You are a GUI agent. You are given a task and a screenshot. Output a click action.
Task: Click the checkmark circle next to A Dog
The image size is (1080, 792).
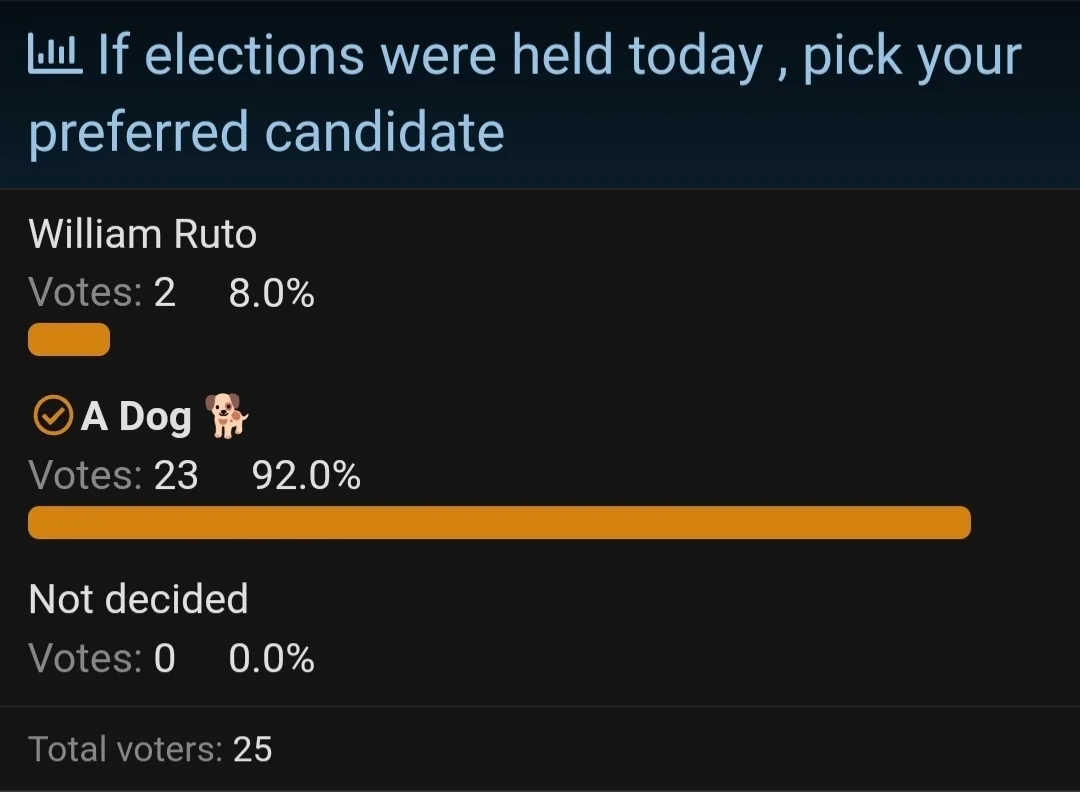pos(52,415)
